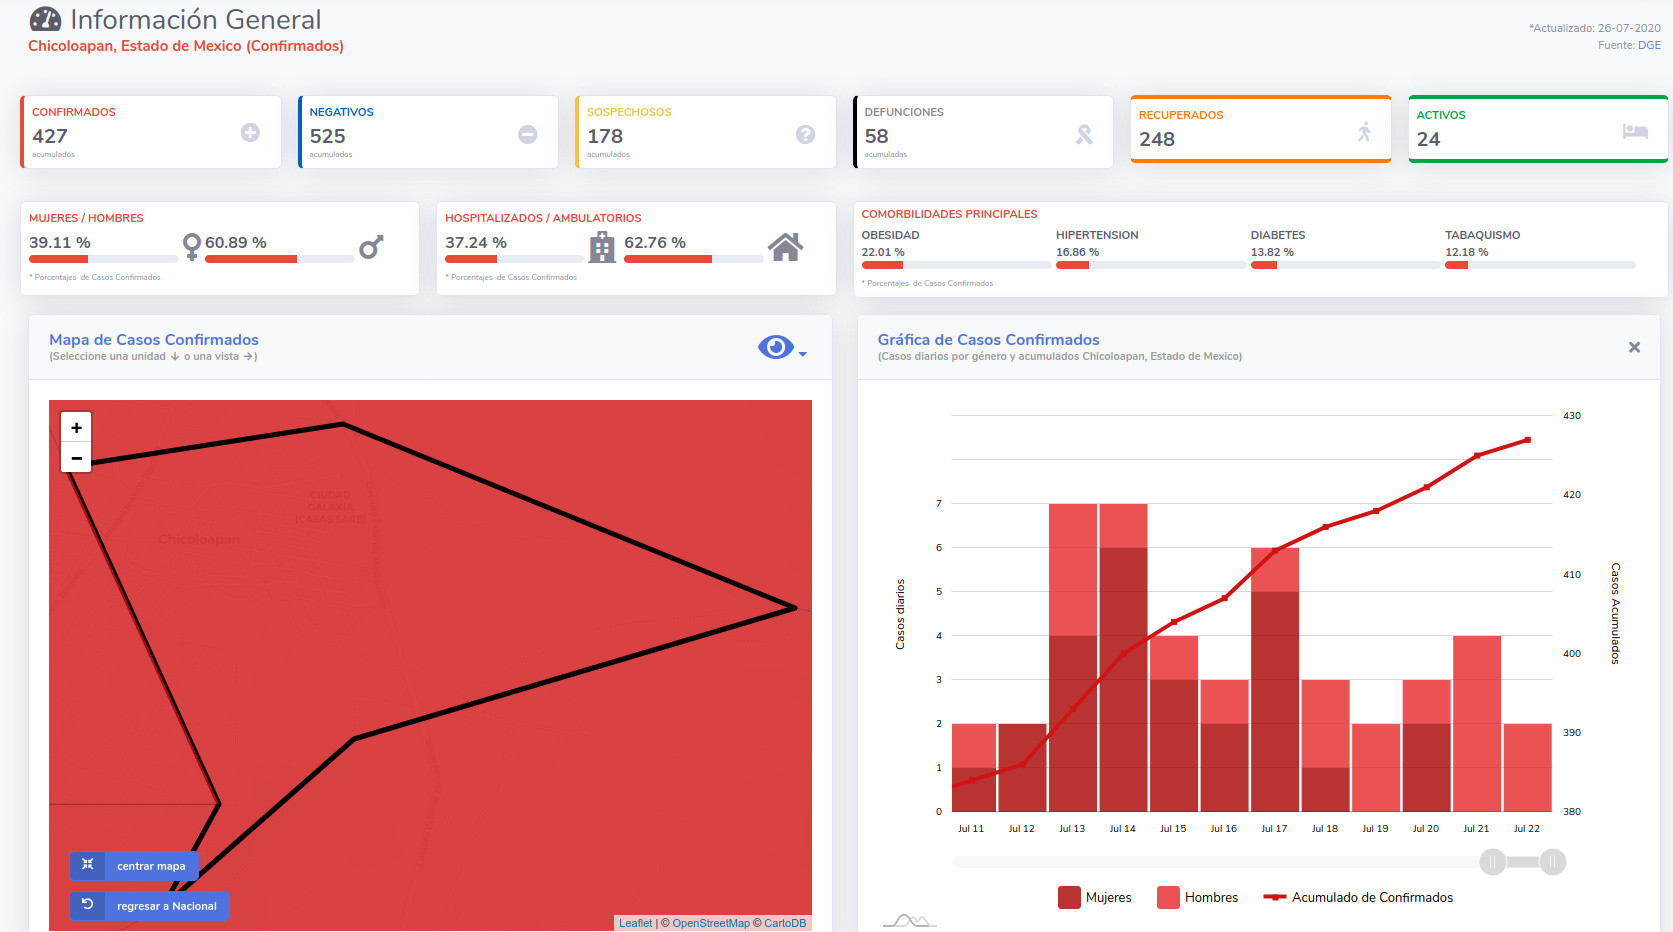Click the 39.11 % women percentage bar
This screenshot has height=932, width=1673.
(104, 259)
